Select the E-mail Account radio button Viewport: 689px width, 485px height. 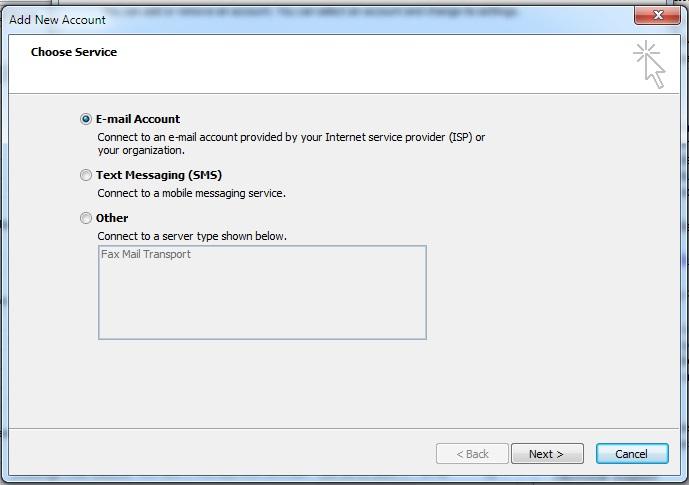[86, 119]
